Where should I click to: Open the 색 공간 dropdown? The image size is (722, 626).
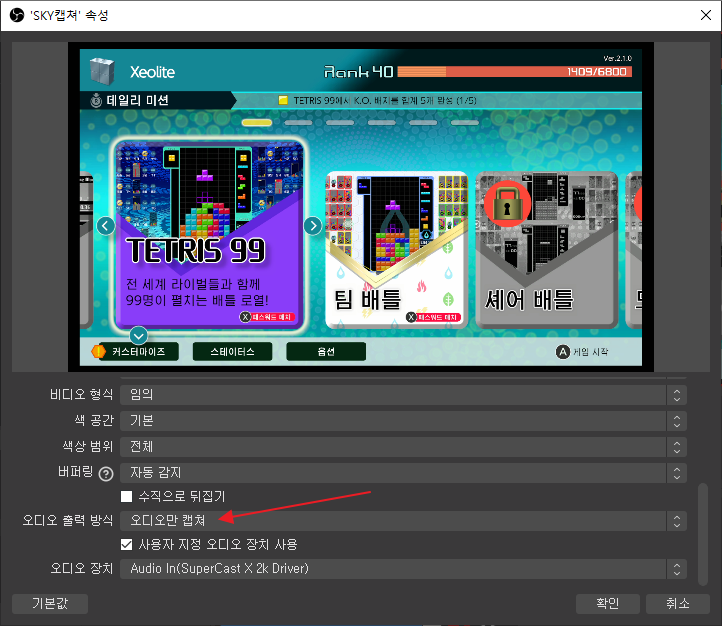pos(403,421)
